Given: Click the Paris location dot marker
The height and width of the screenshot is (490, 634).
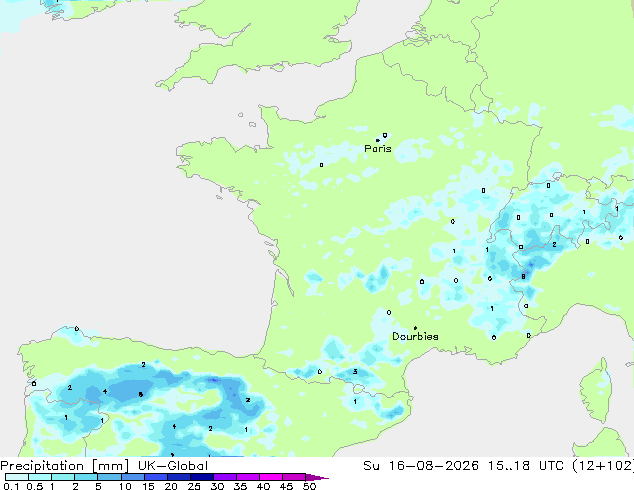Looking at the screenshot, I should click(x=377, y=140).
